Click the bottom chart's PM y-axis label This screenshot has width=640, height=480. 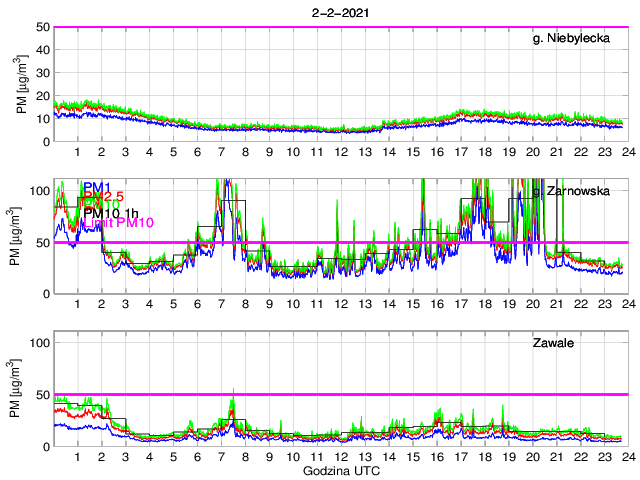click(x=21, y=390)
